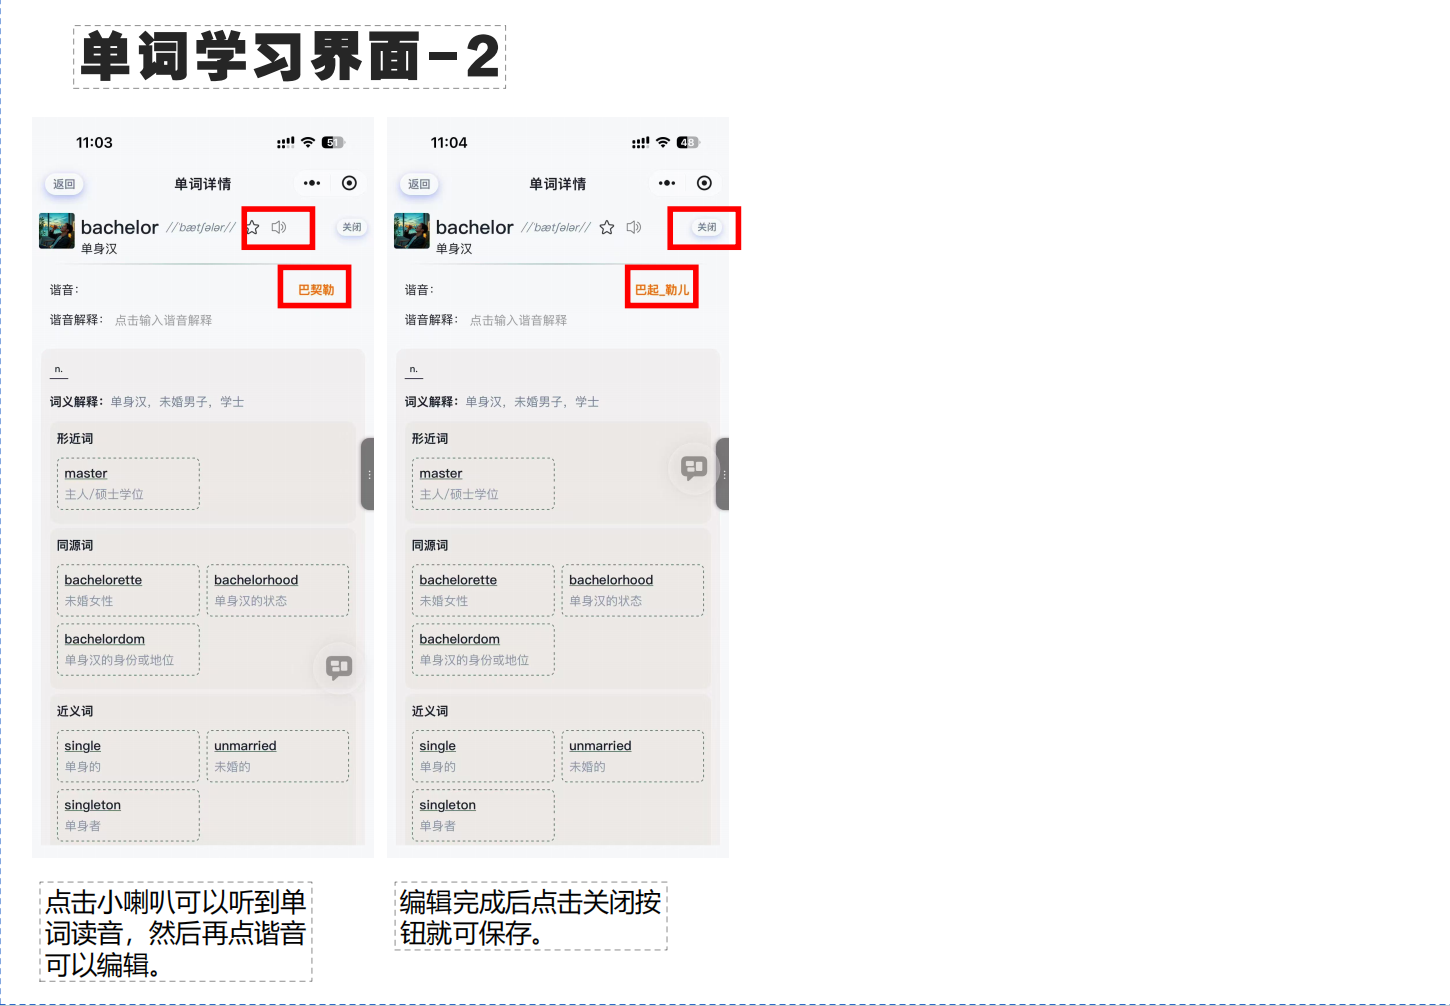Click the 巴契勒 homophone text
1450x1006 pixels.
click(316, 290)
